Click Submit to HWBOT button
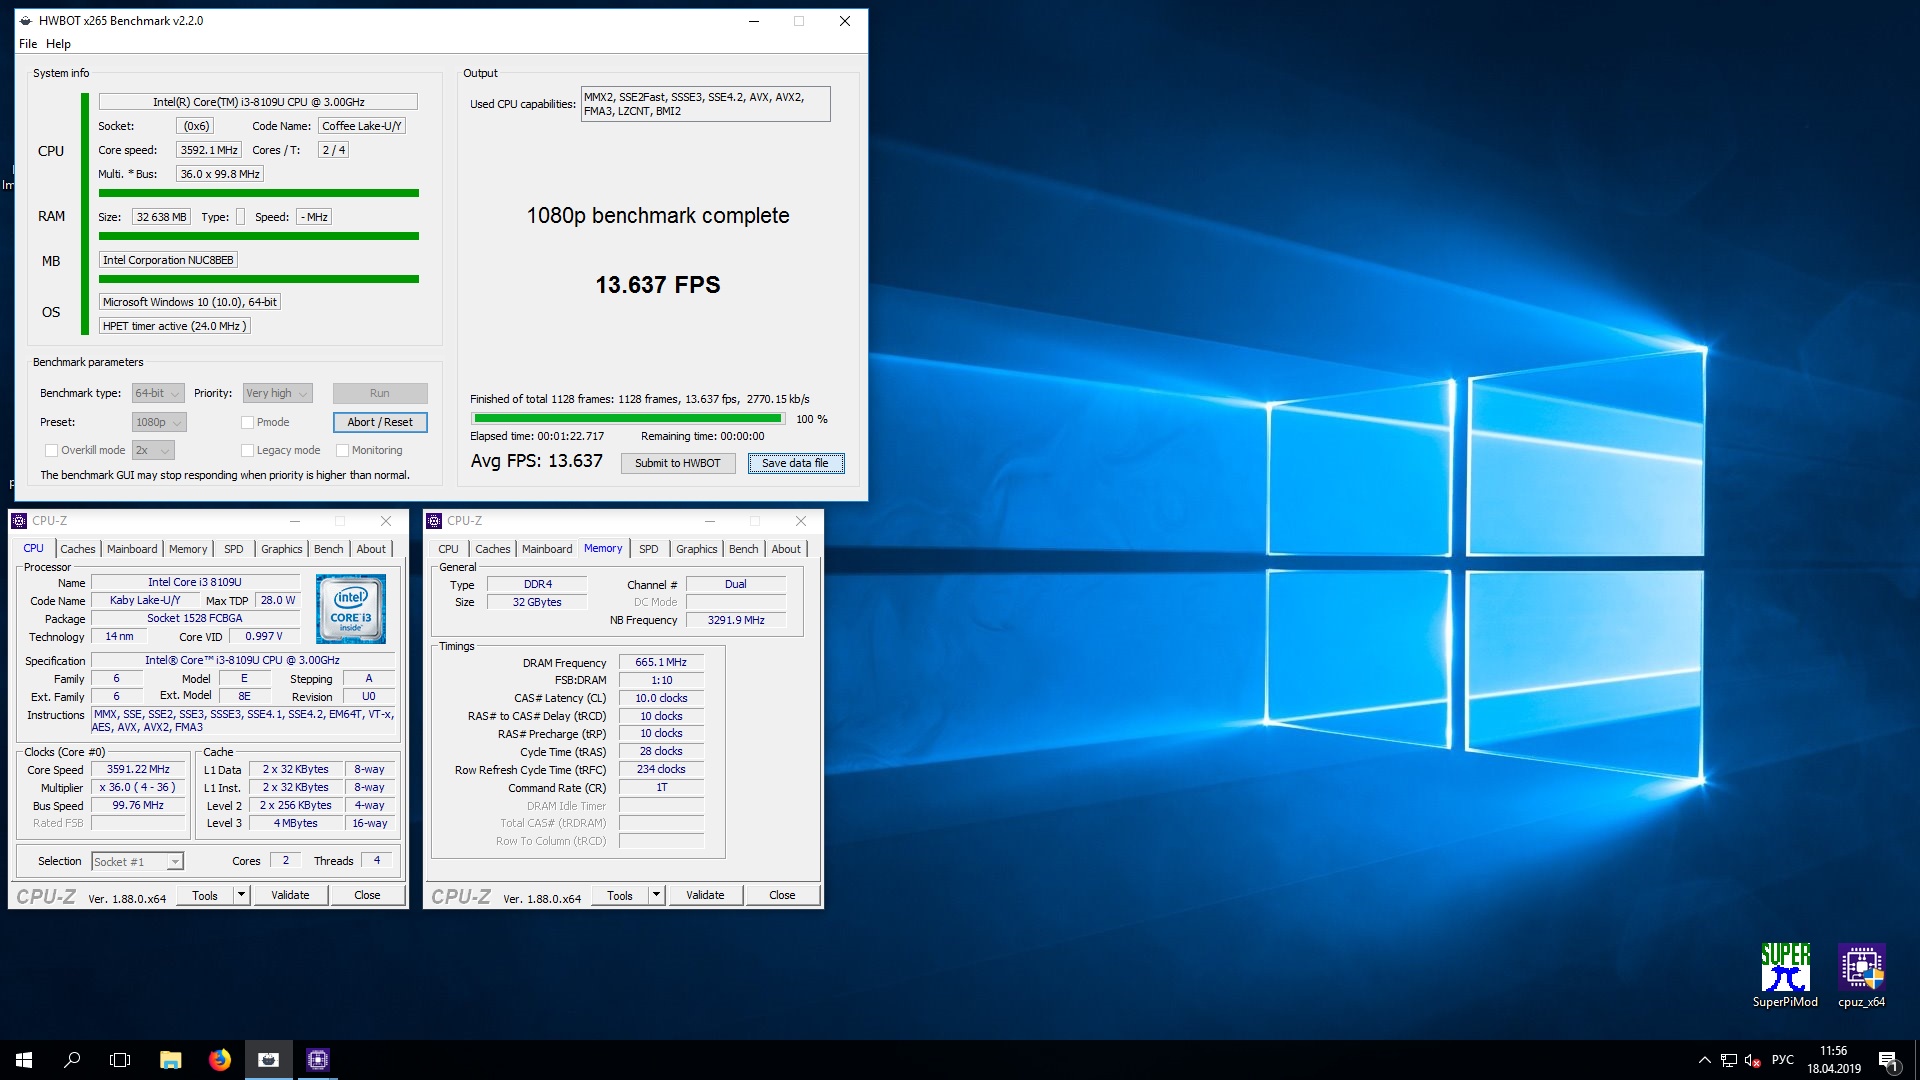The height and width of the screenshot is (1080, 1920). 678,463
